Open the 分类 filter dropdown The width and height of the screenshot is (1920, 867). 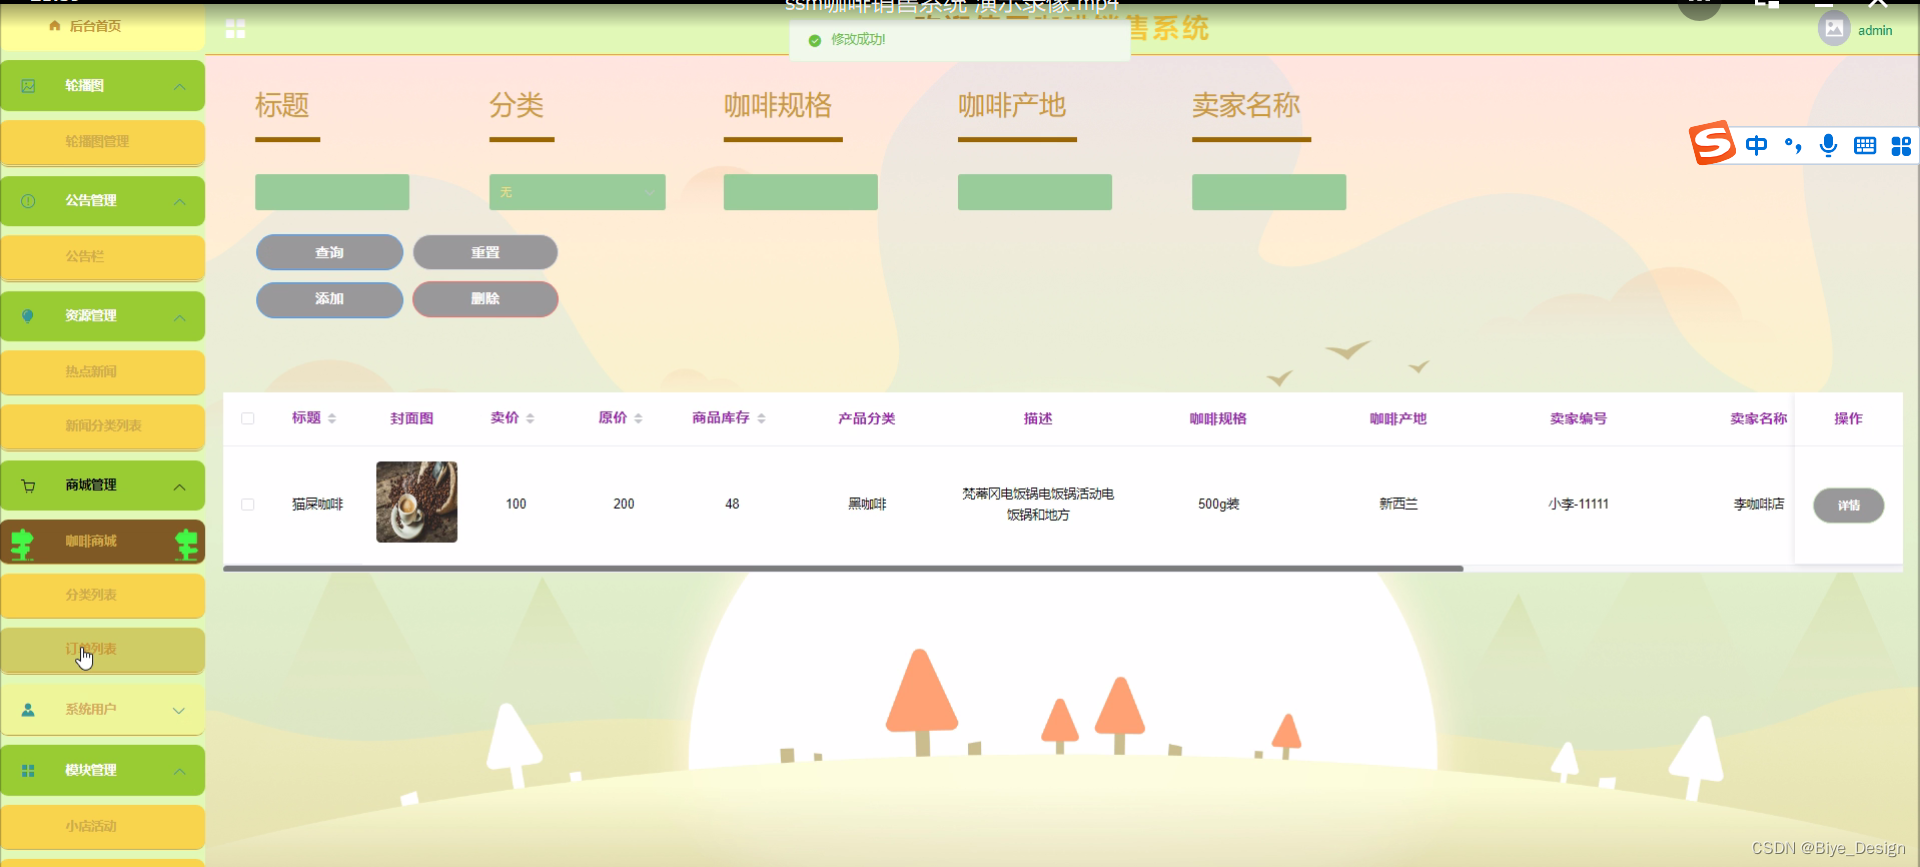tap(577, 192)
